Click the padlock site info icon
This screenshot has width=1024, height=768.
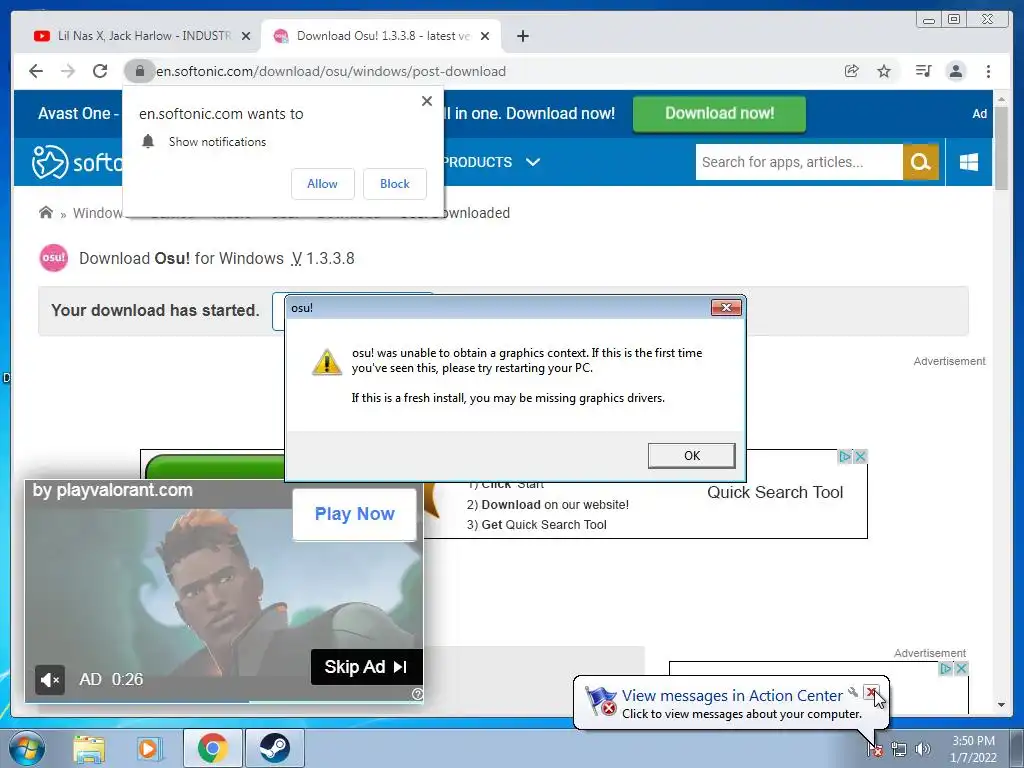click(x=139, y=71)
